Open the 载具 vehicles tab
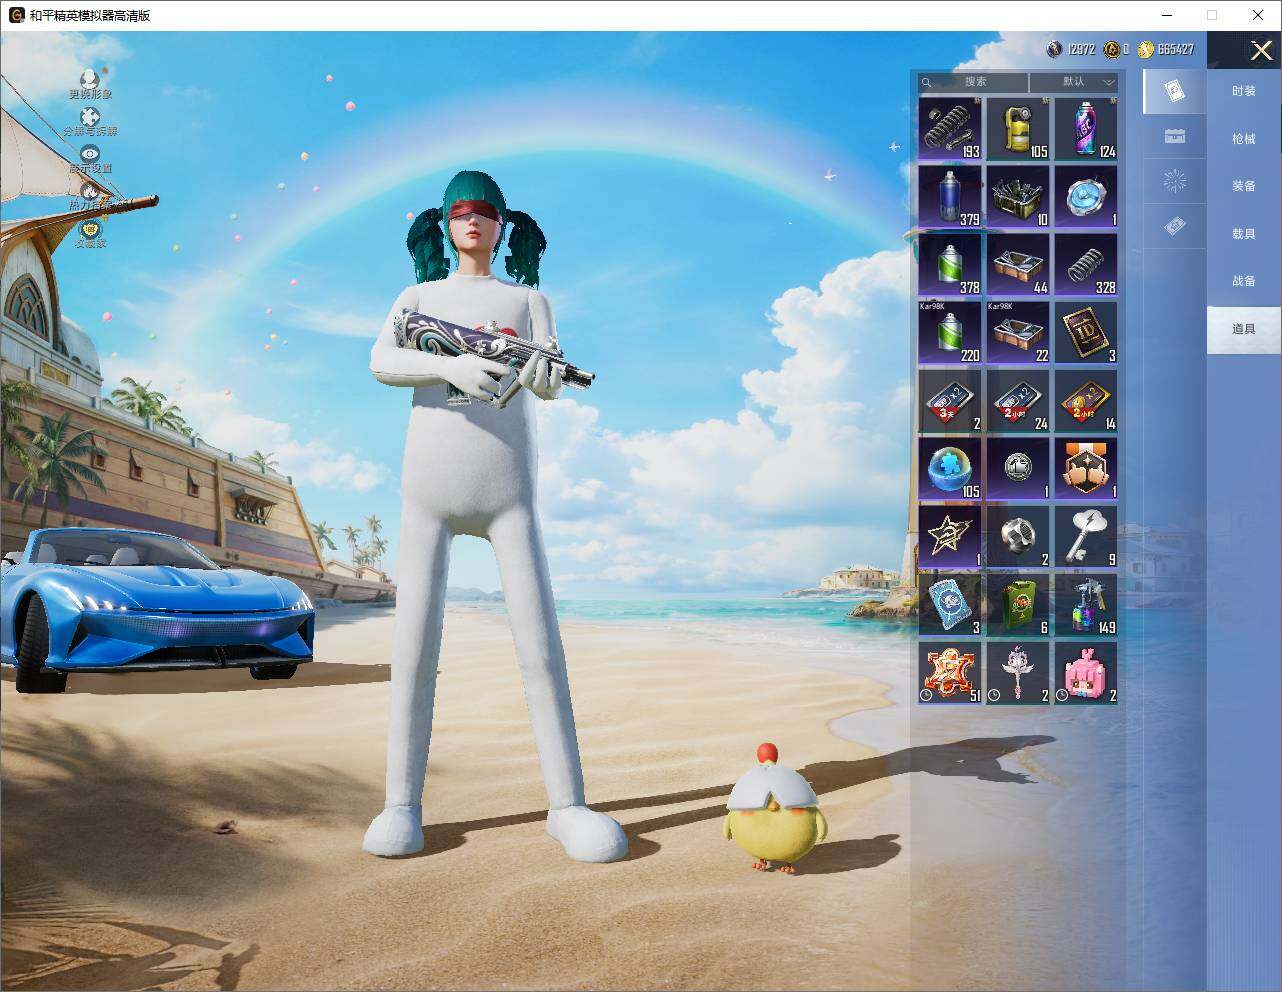 click(x=1243, y=233)
